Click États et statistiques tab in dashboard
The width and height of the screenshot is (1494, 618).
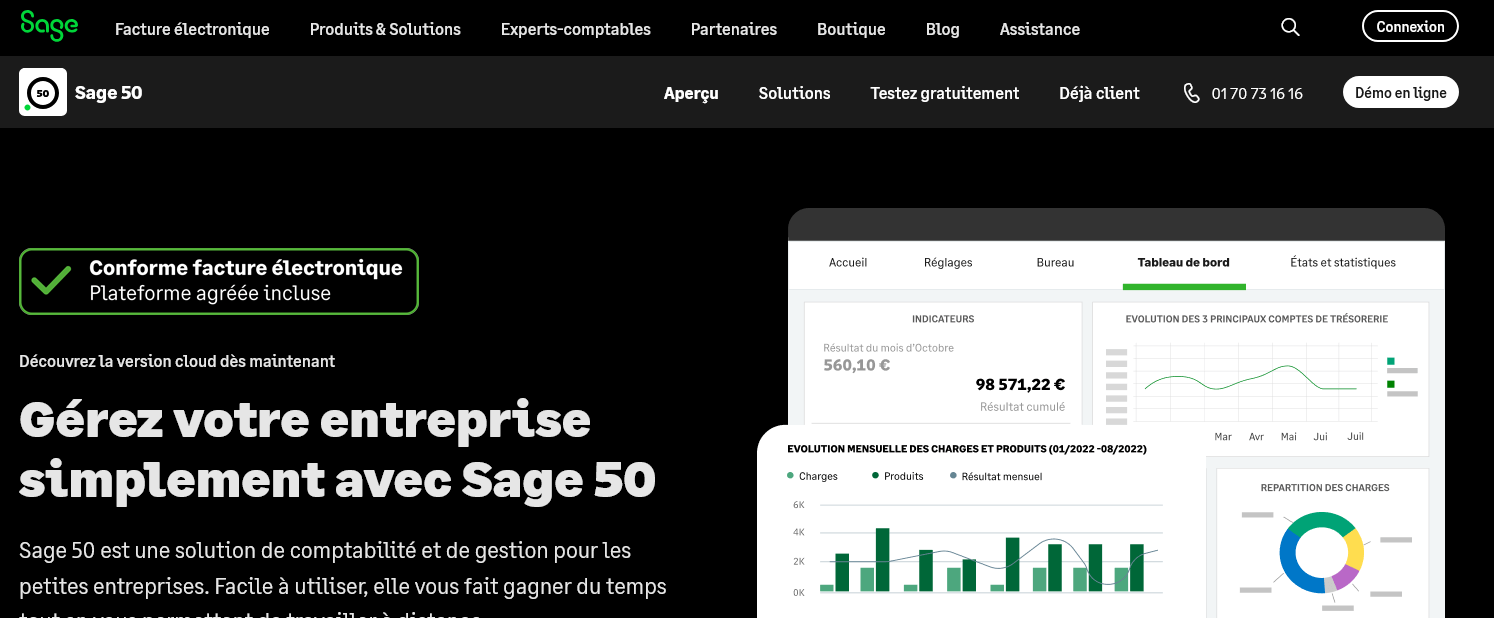pos(1343,262)
